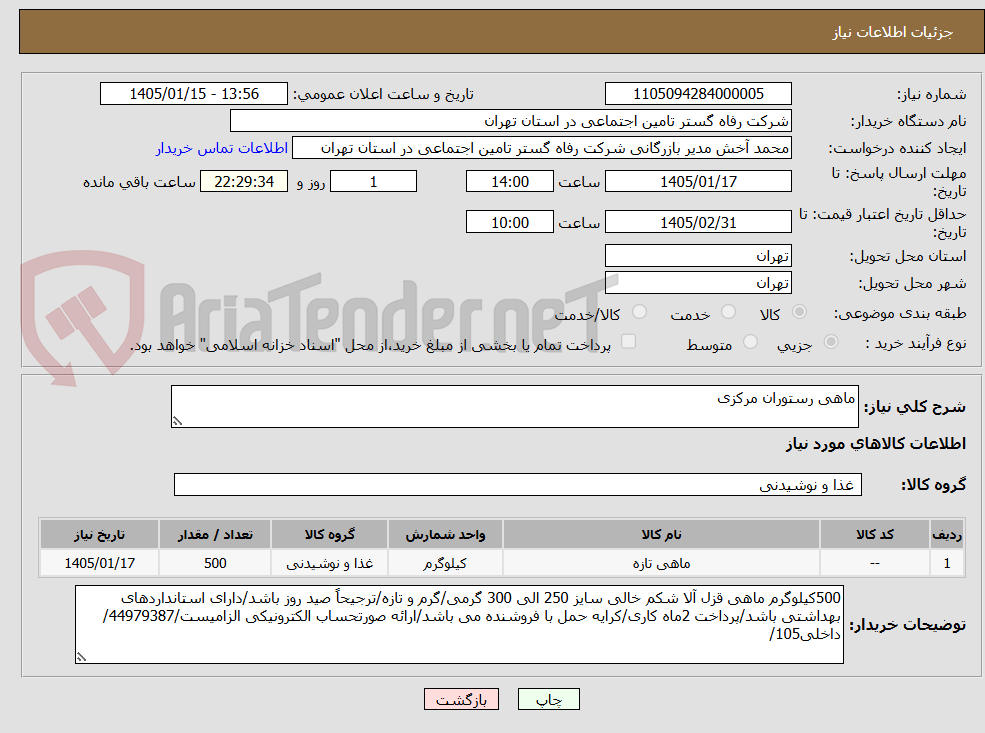
Task: Click the شرح کلی نیاز label
Action: point(915,407)
